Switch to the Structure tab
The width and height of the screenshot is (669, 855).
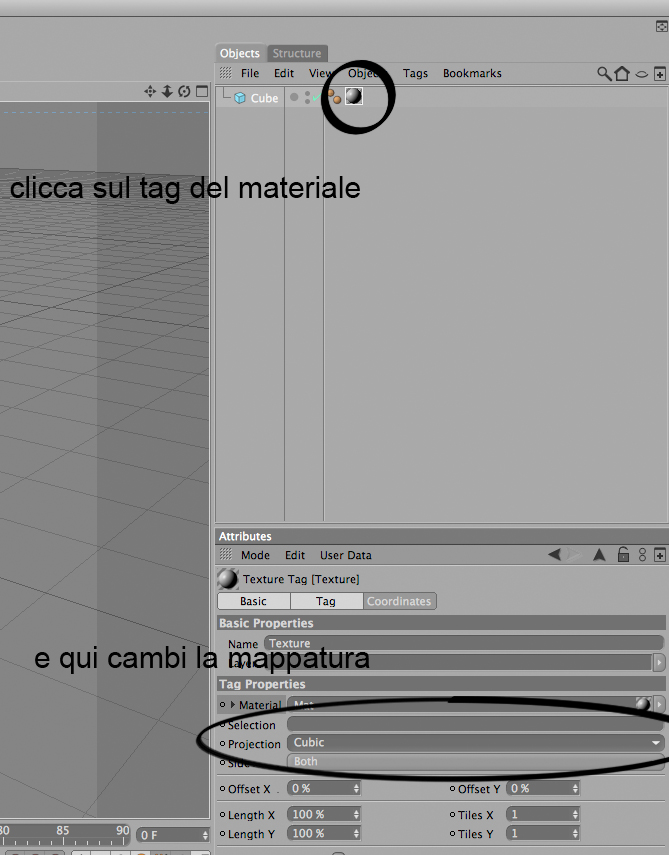(x=297, y=53)
